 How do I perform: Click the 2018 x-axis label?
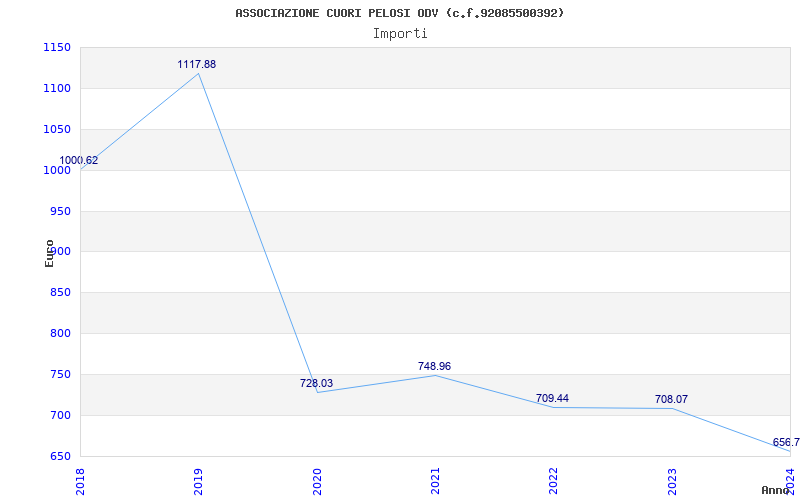click(80, 482)
